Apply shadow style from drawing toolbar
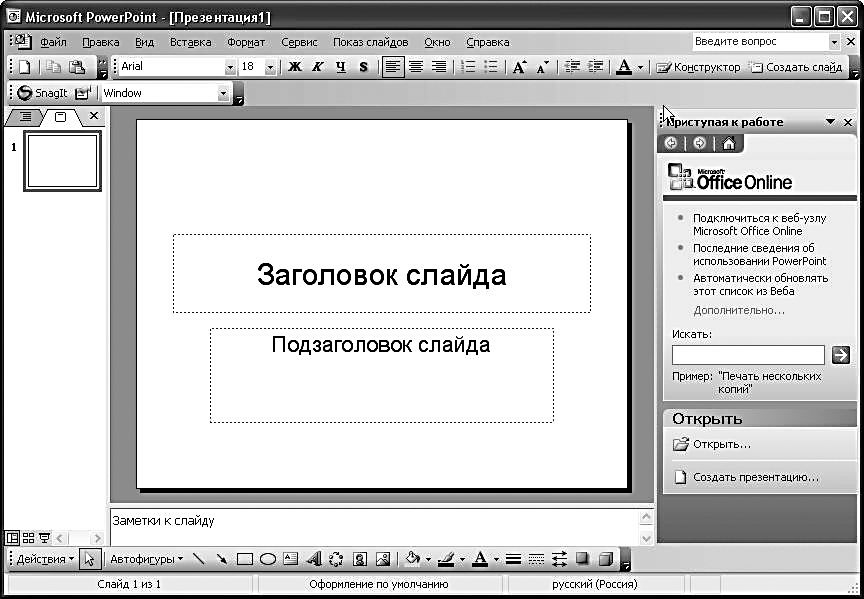This screenshot has height=599, width=864. point(584,559)
